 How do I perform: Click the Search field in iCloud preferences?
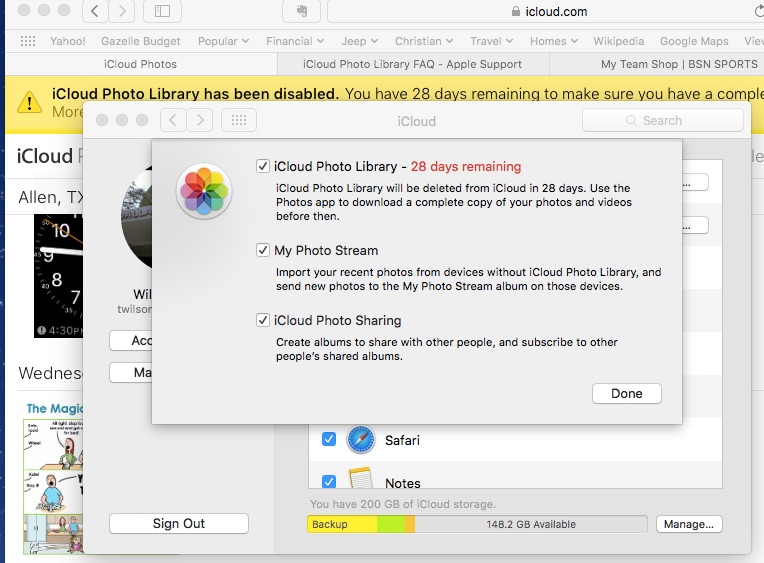pos(663,120)
